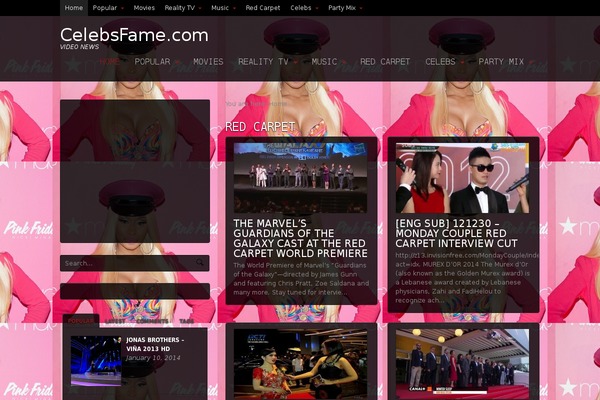Expand Music dropdown in small black menu bar
Viewport: 600px width, 400px height.
(x=223, y=8)
